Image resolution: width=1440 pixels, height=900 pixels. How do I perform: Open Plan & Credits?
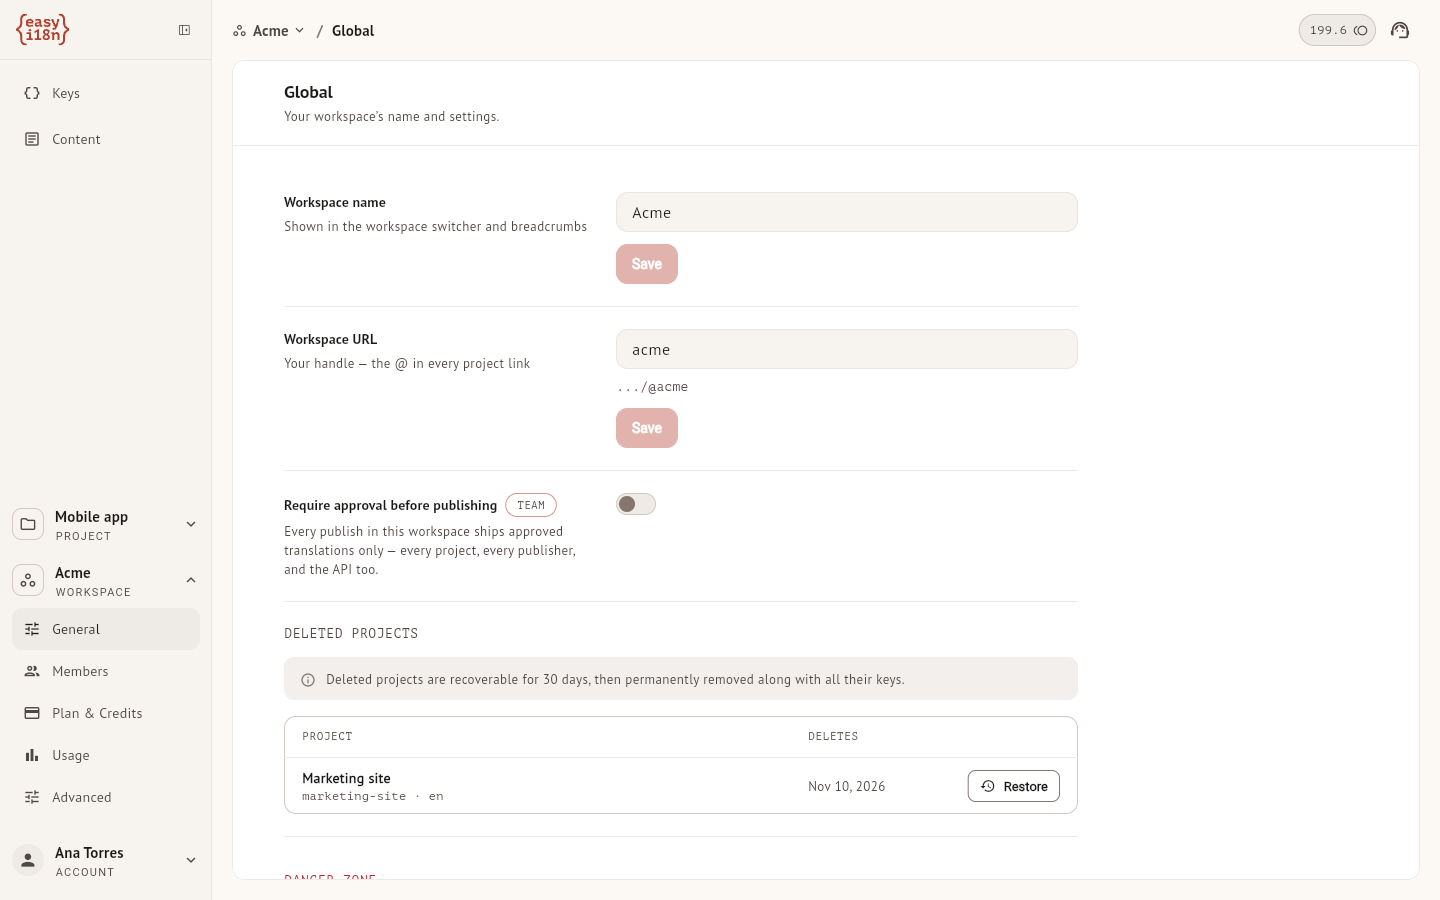pos(106,713)
